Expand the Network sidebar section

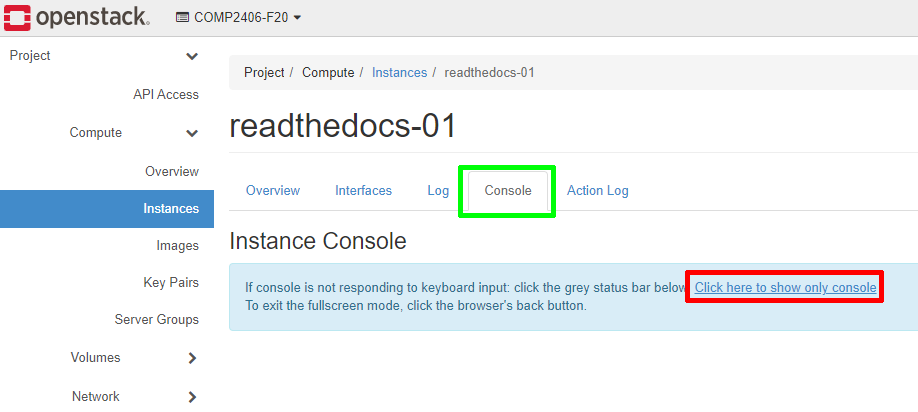(x=192, y=397)
